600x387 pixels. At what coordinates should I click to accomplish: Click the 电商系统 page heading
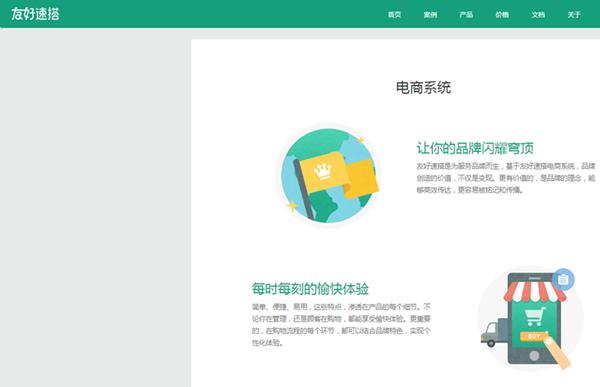click(x=423, y=88)
